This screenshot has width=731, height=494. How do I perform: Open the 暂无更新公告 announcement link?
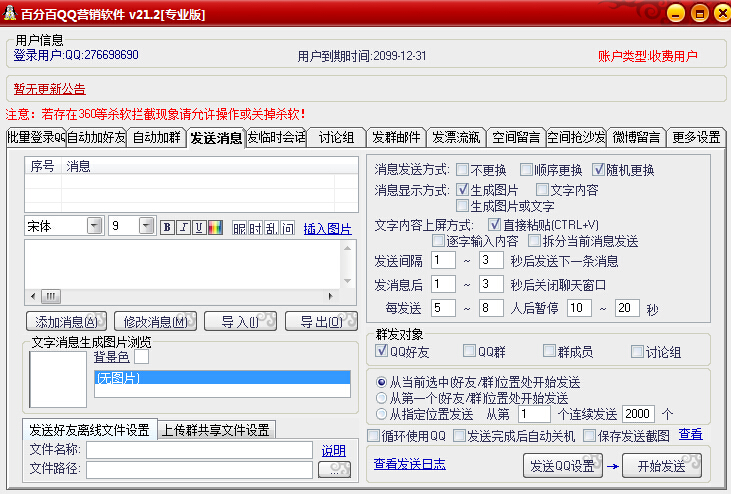click(49, 89)
